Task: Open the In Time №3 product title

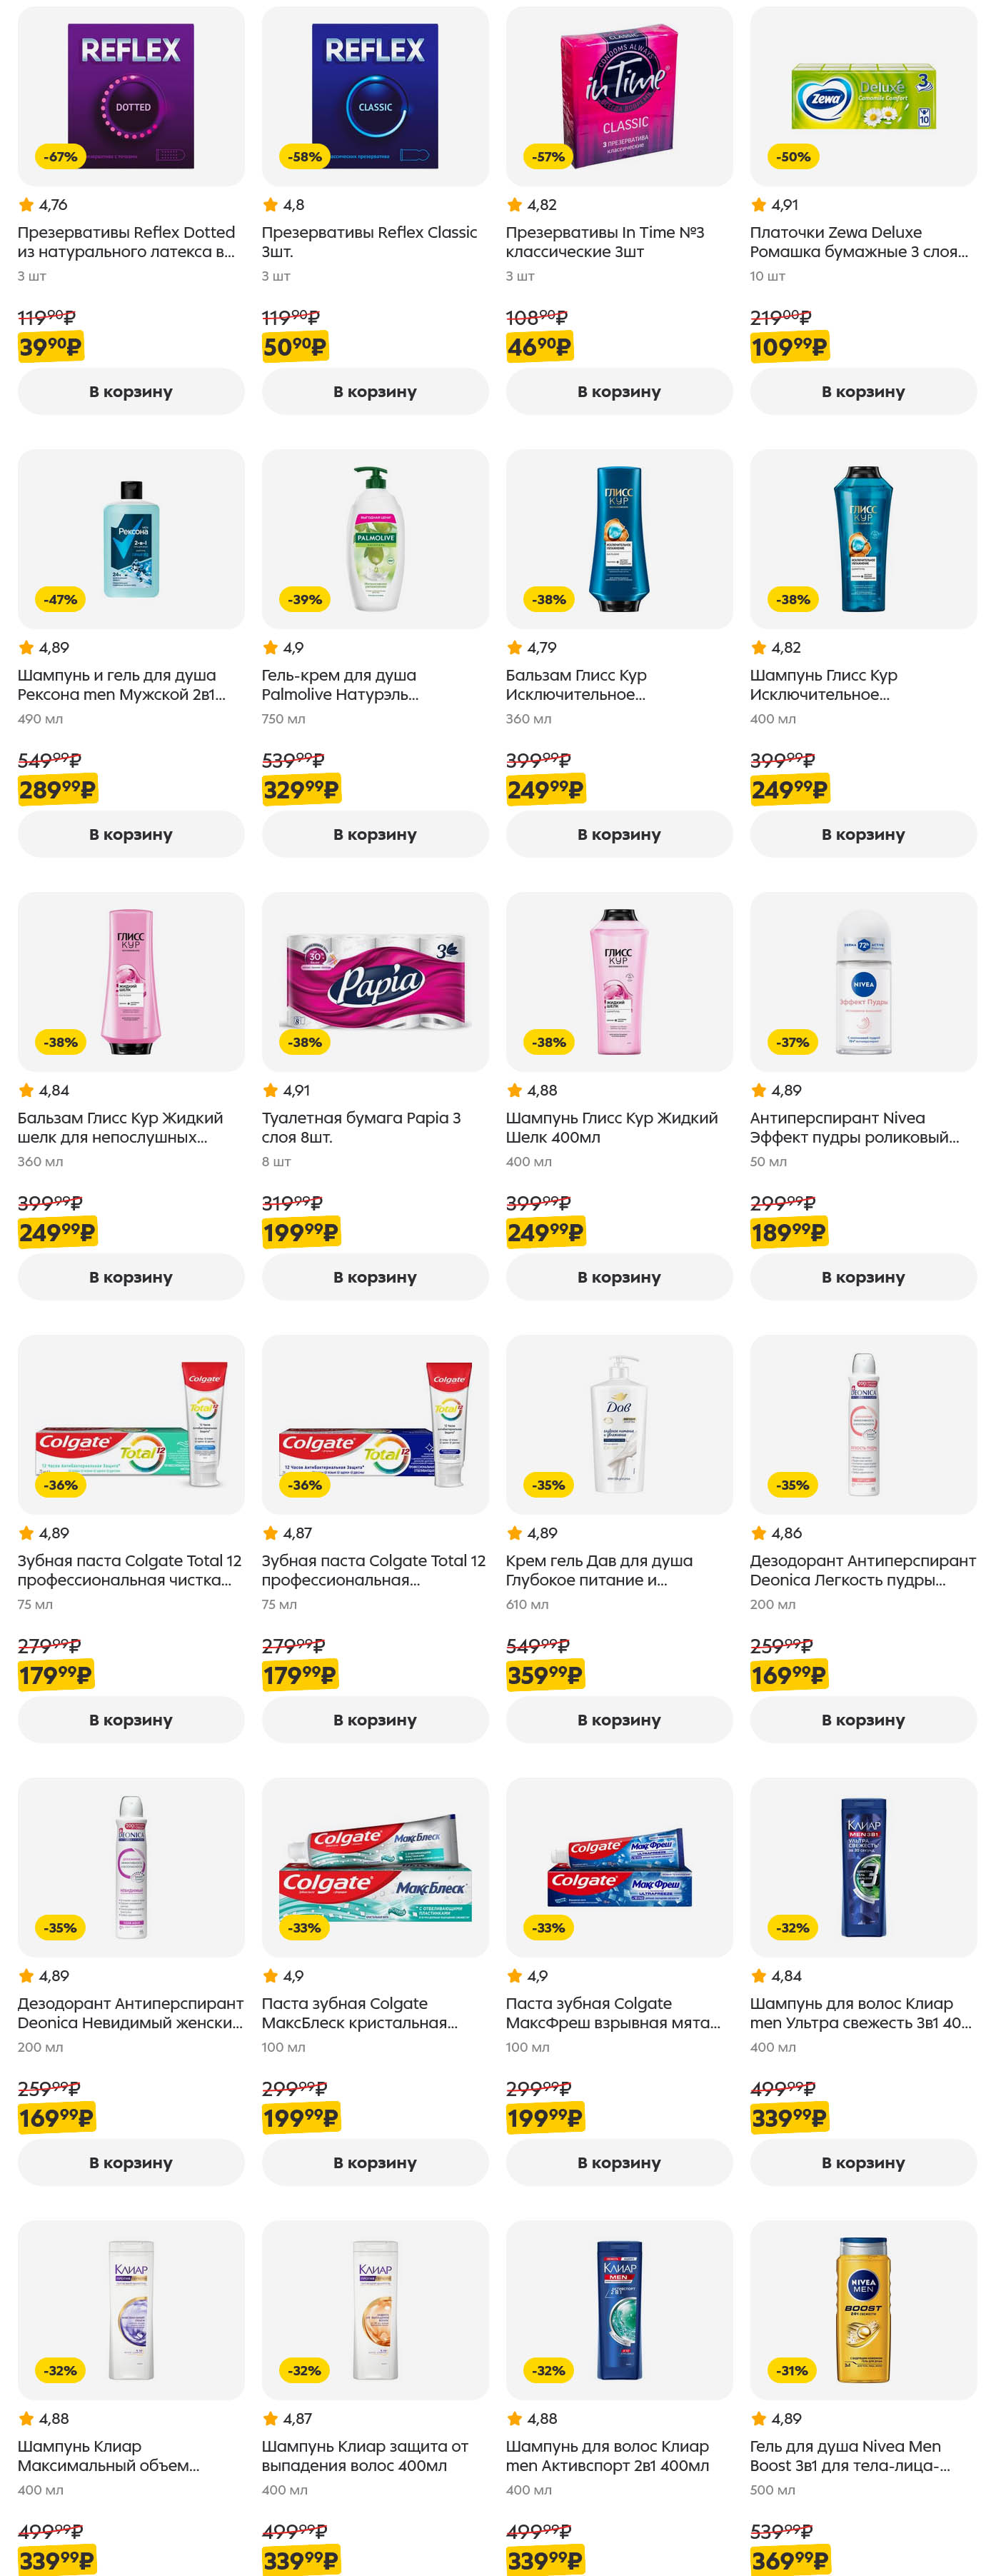Action: tap(605, 242)
